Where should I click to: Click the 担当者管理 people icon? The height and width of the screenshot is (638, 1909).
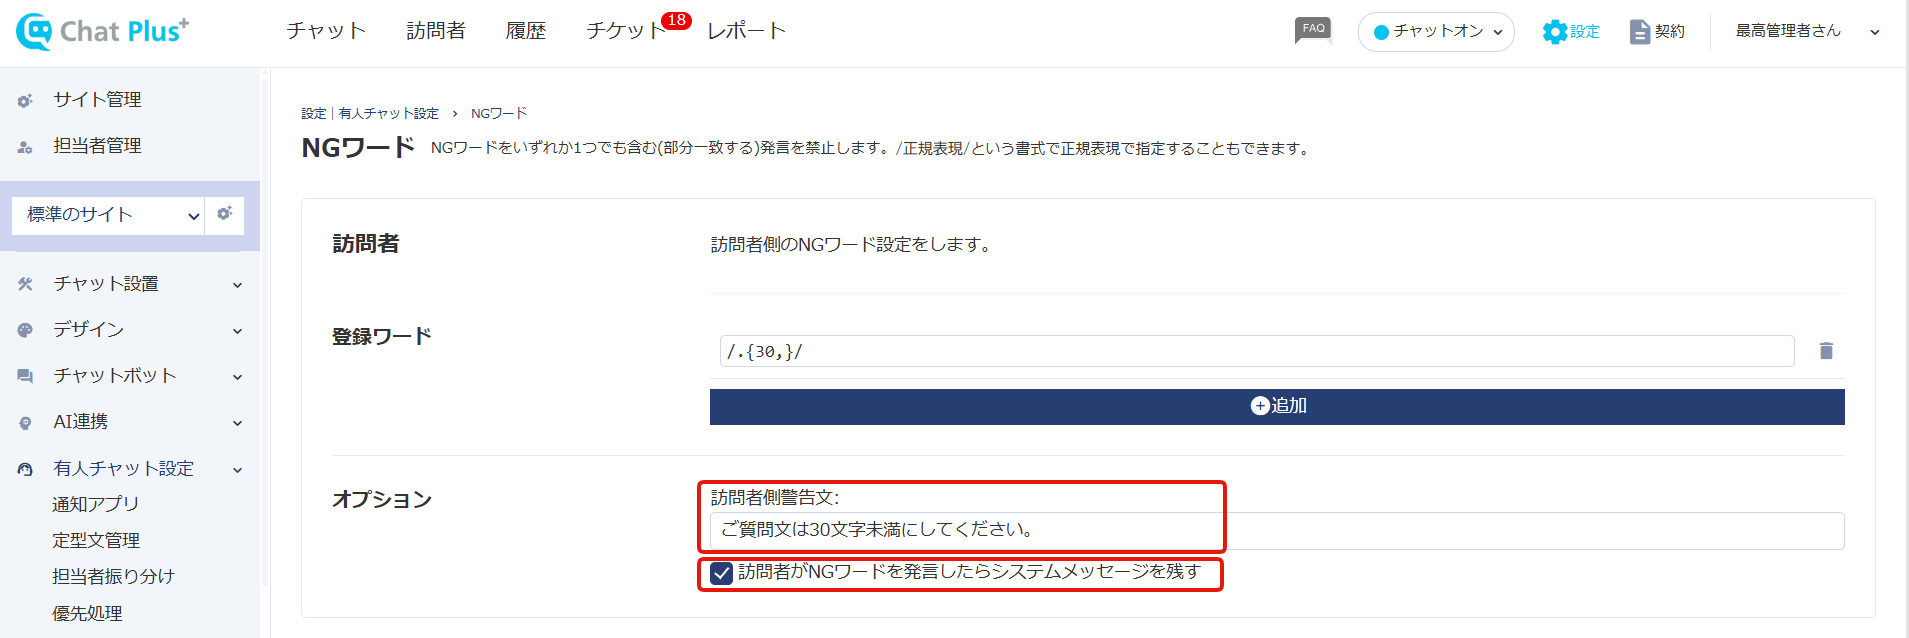tap(25, 146)
